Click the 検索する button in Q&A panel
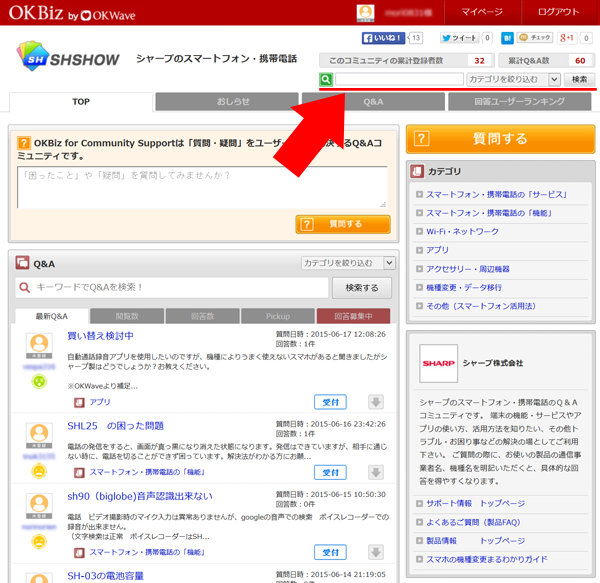The width and height of the screenshot is (600, 583). (x=361, y=288)
